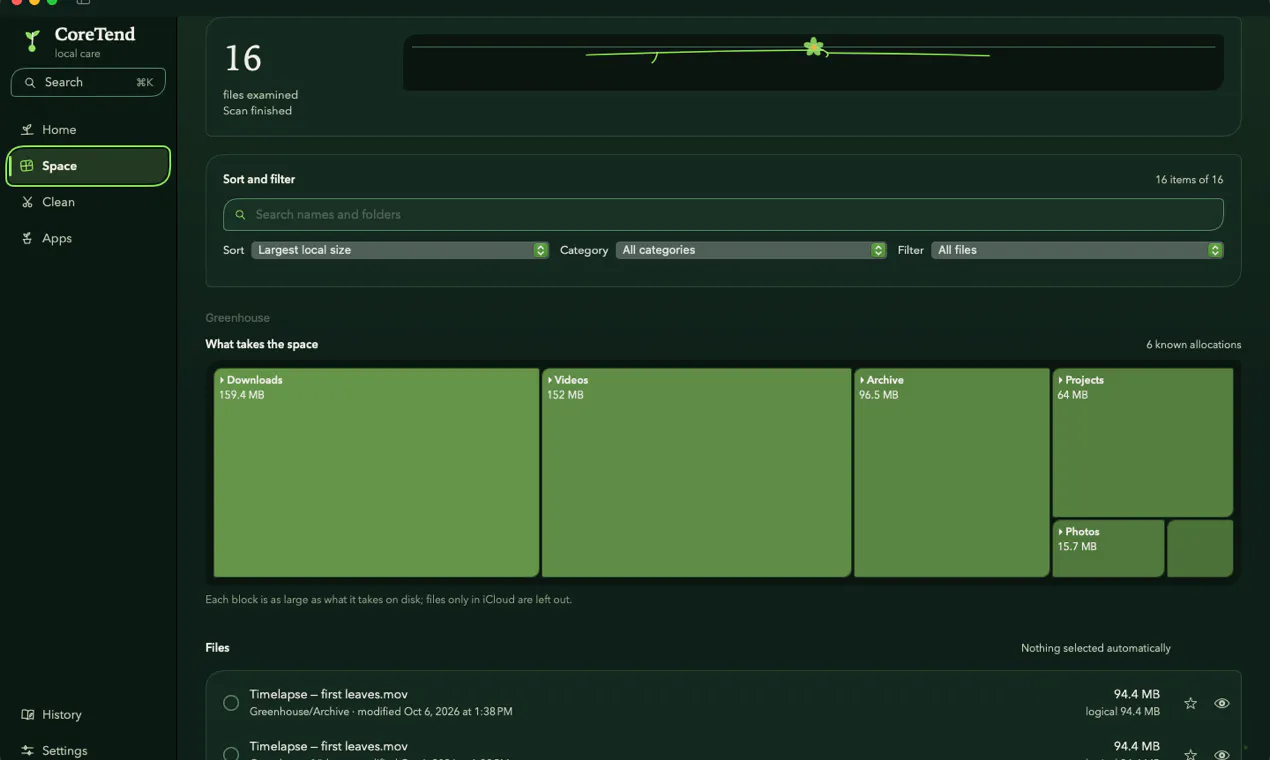
Task: Select the first Timelapse file radio circle
Action: 231,703
